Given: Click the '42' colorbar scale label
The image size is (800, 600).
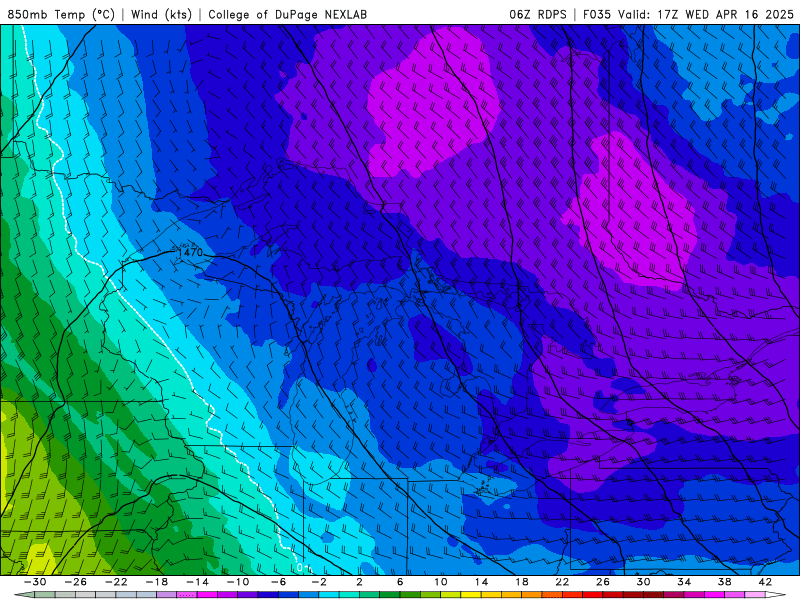Looking at the screenshot, I should pyautogui.click(x=765, y=582).
